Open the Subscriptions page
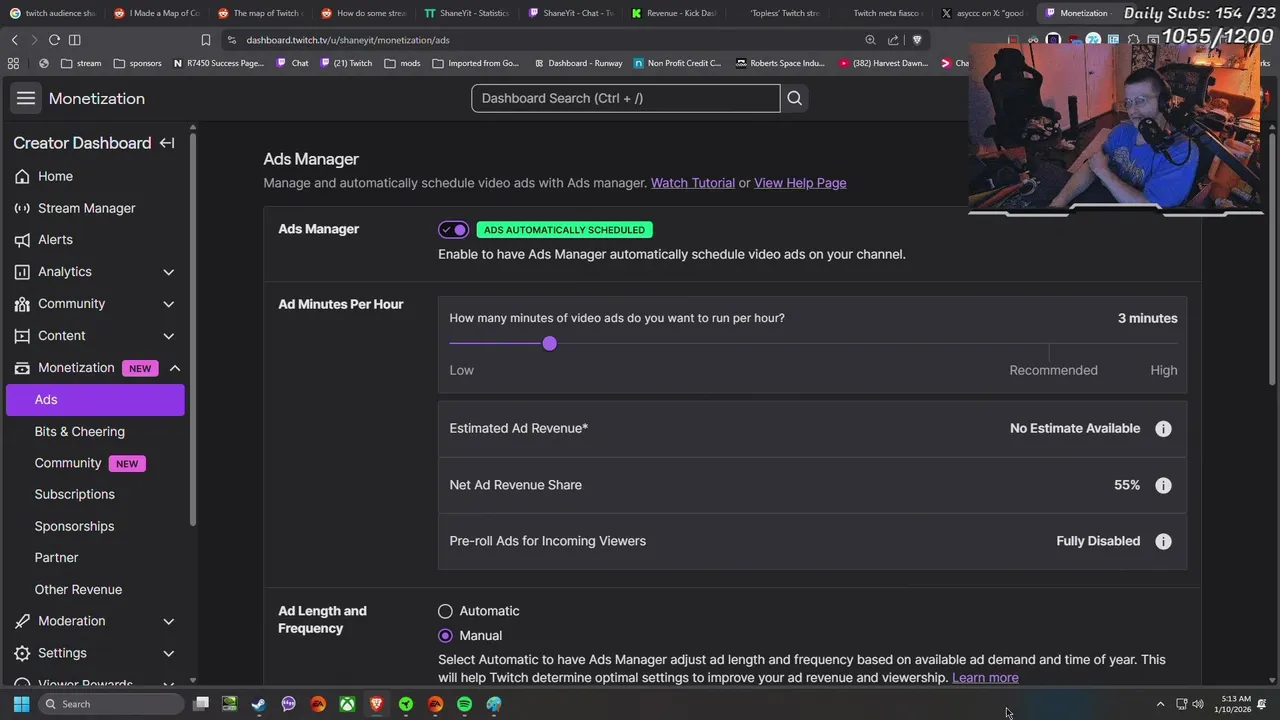The width and height of the screenshot is (1280, 720). [74, 494]
